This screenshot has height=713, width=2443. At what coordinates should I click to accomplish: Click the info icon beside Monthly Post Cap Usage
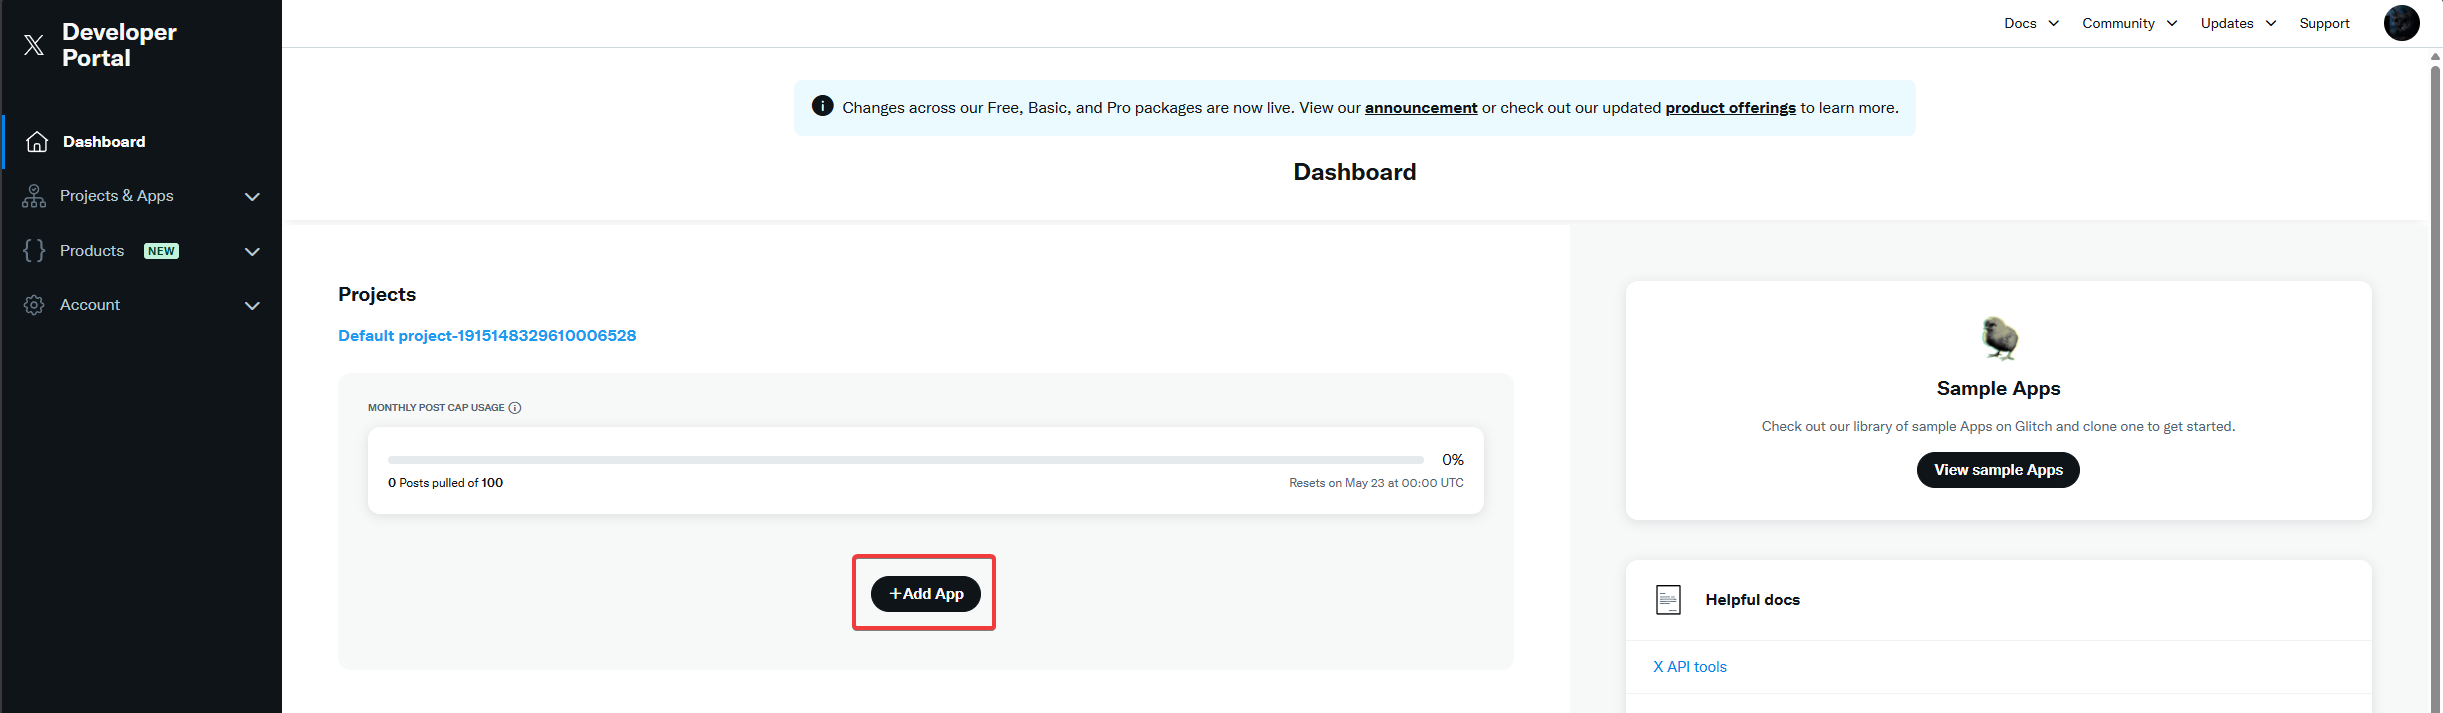click(x=515, y=408)
